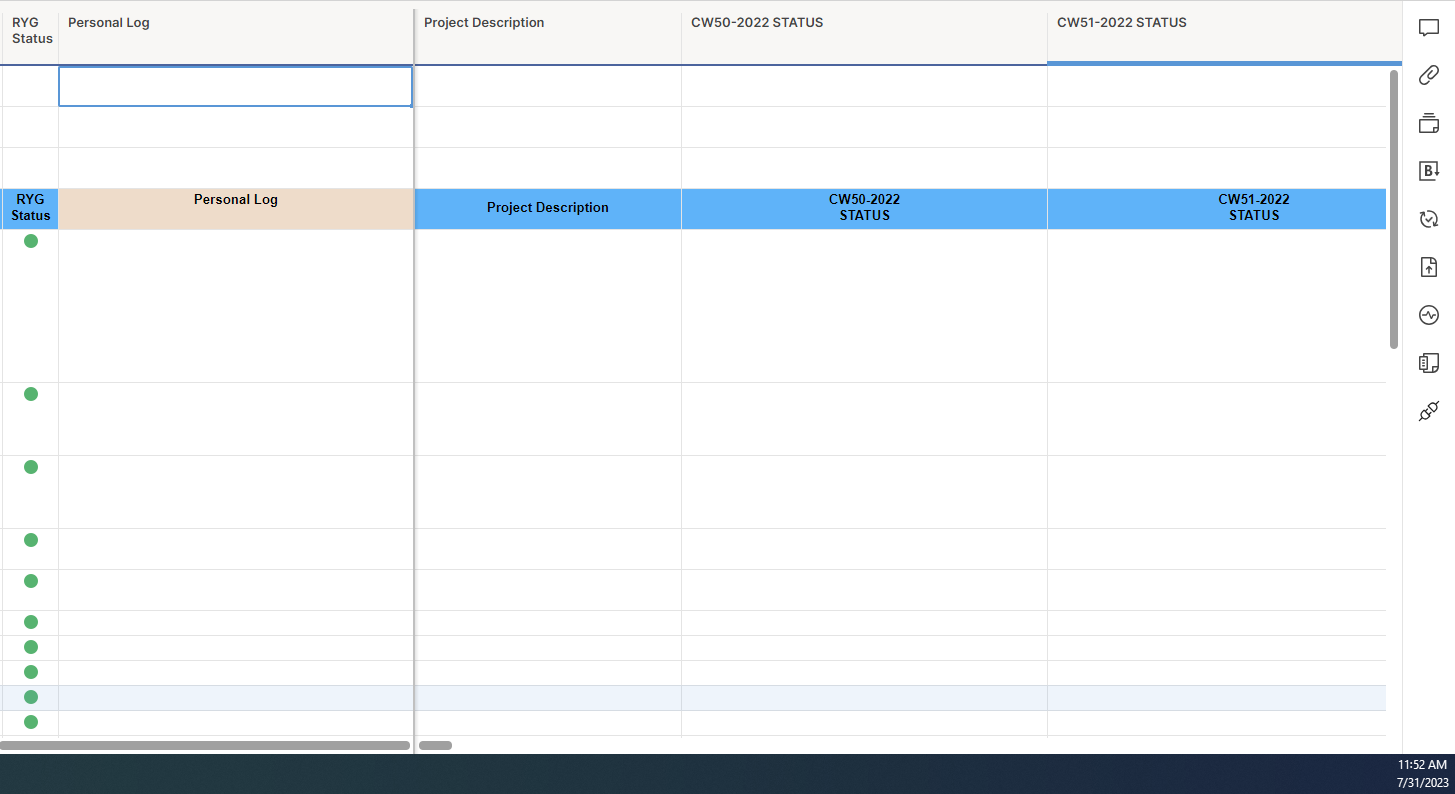
Task: Select the blue Project Description row cell
Action: point(547,208)
